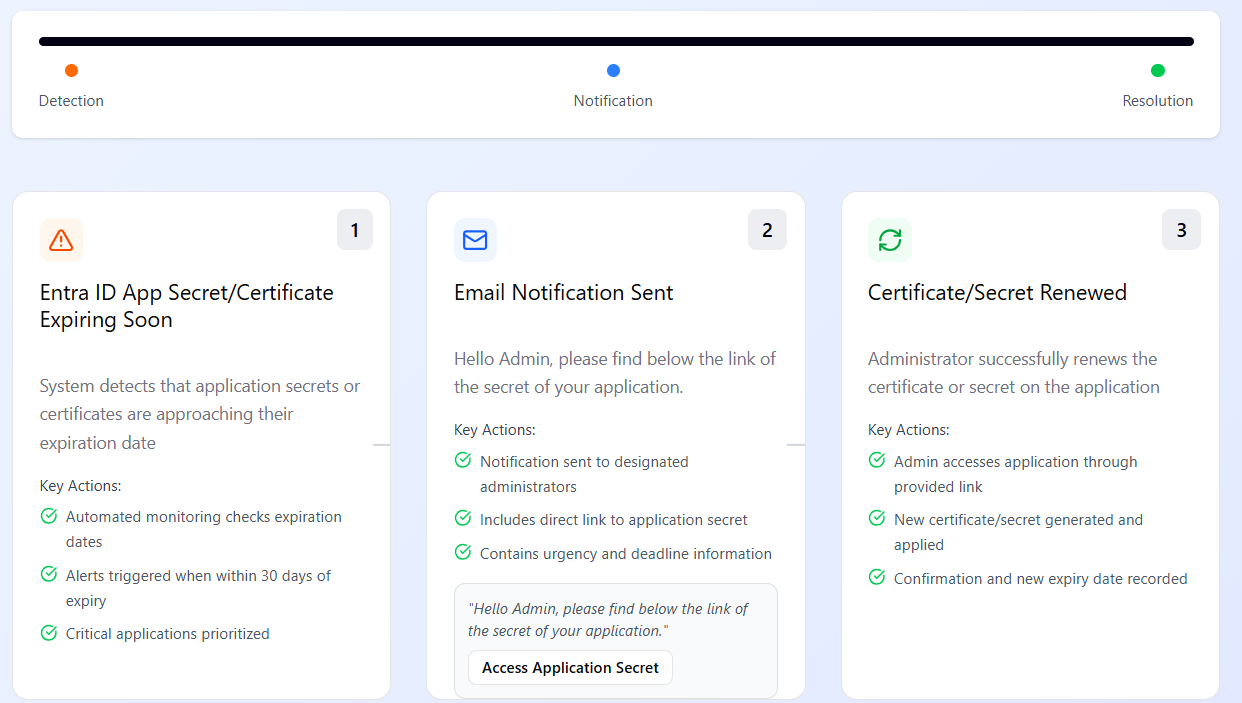Click the Entra ID App Secret/Certificate Expiring Soon heading
The image size is (1242, 703).
[x=187, y=306]
